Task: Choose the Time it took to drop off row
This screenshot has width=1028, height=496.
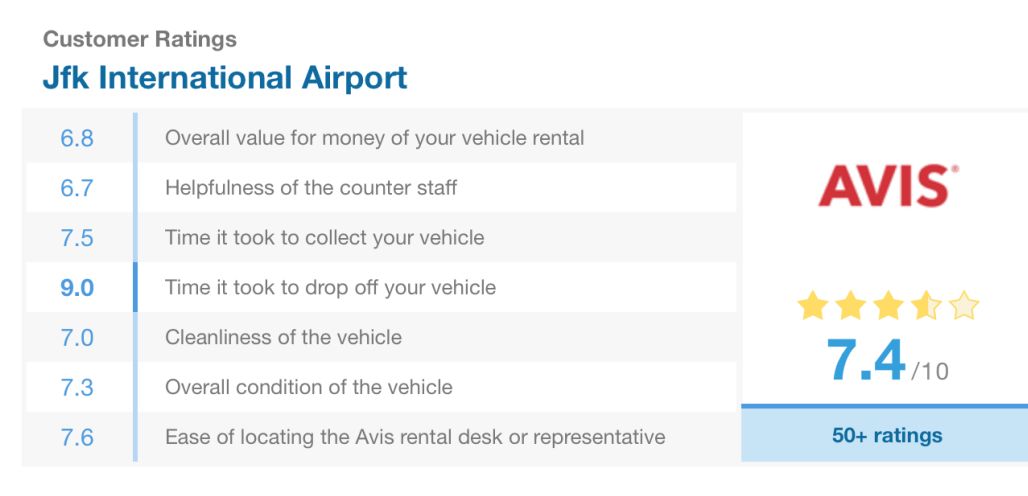Action: pos(381,287)
